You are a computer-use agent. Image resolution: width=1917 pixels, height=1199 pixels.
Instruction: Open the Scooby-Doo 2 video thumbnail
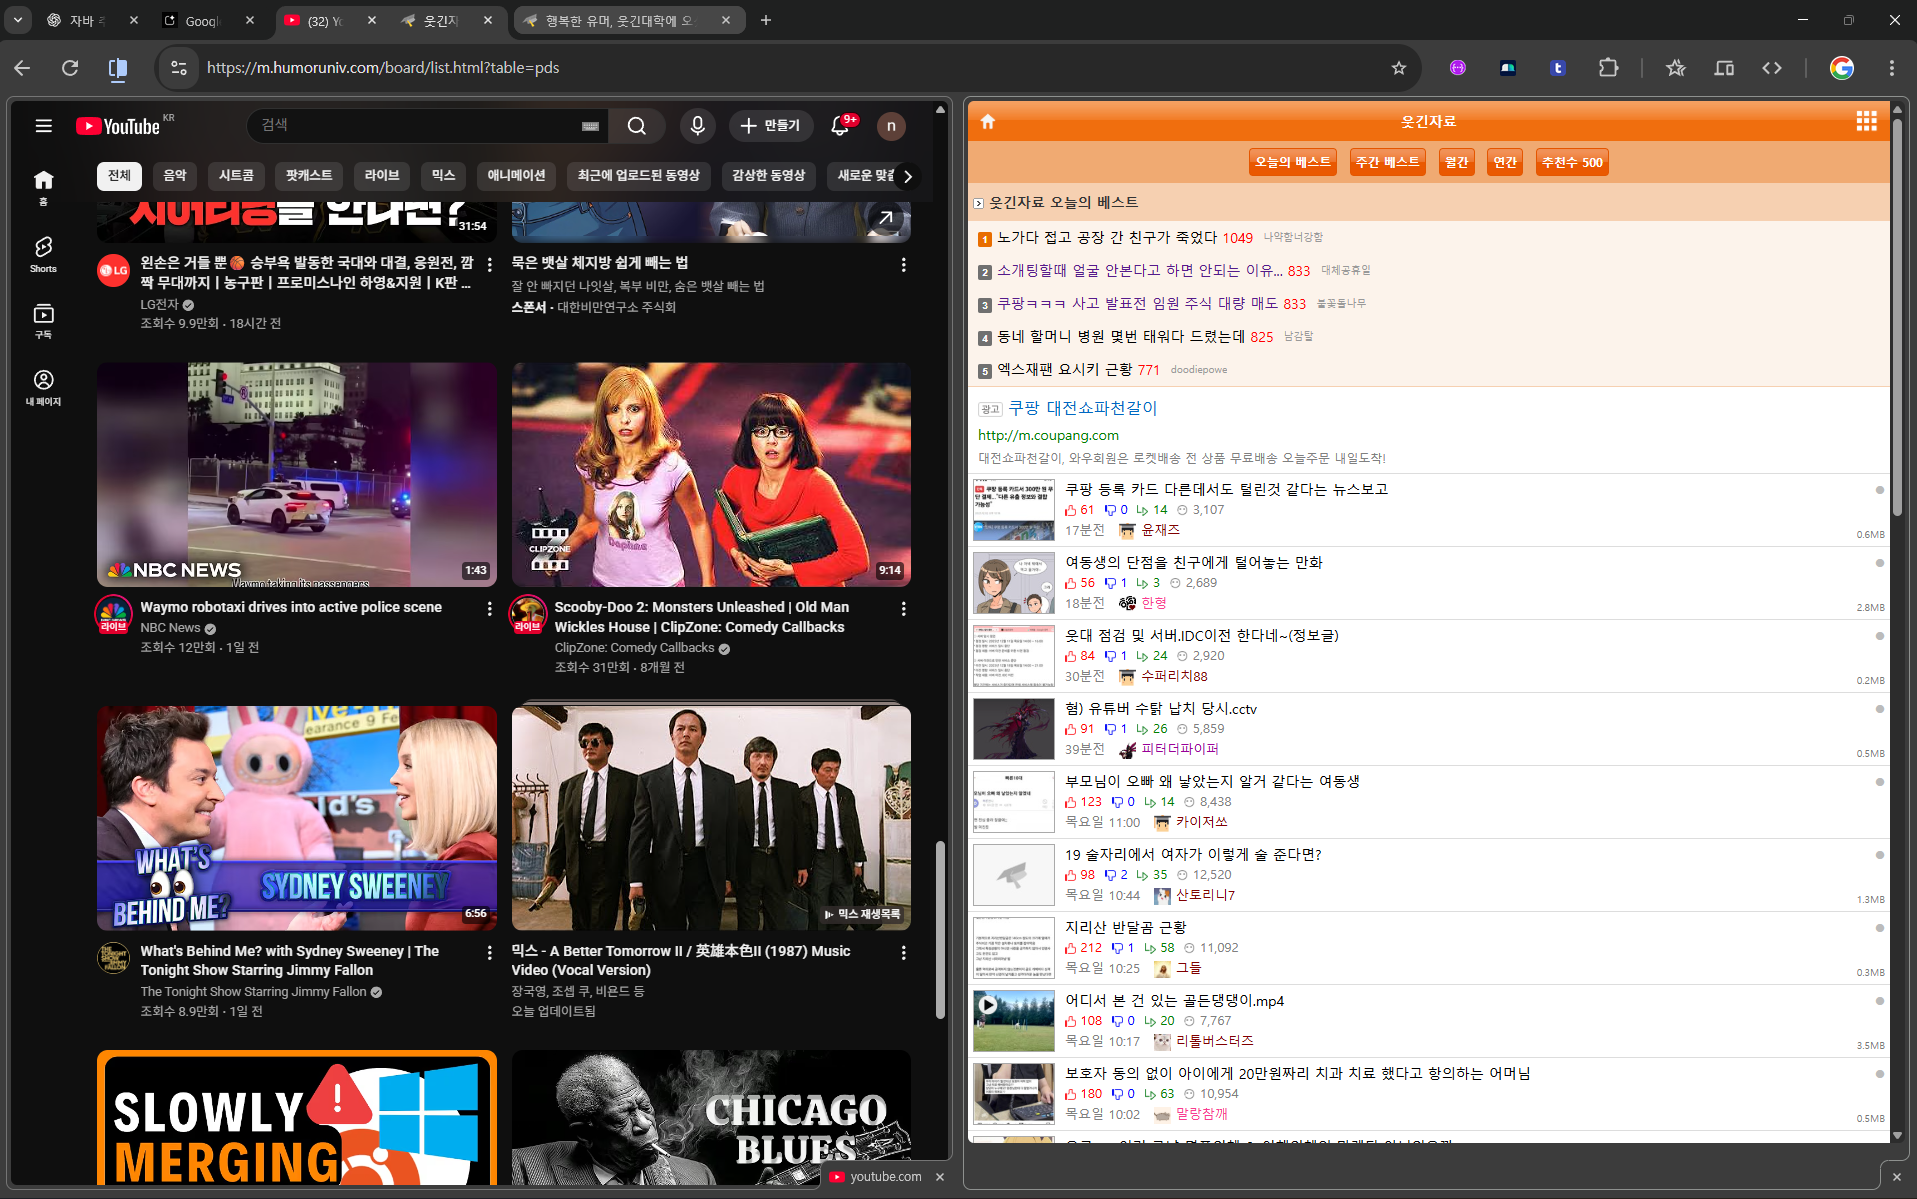click(711, 474)
